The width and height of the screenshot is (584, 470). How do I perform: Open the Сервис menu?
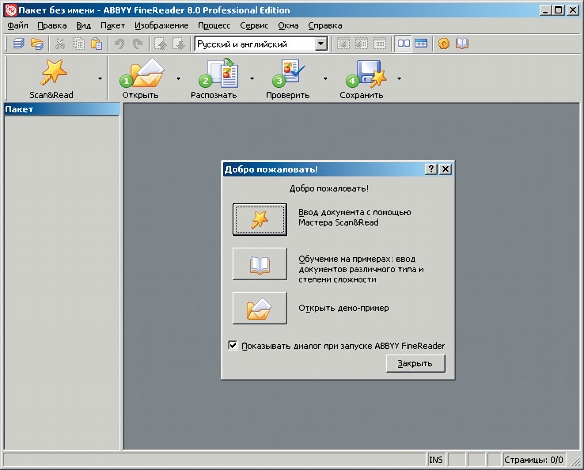(254, 26)
